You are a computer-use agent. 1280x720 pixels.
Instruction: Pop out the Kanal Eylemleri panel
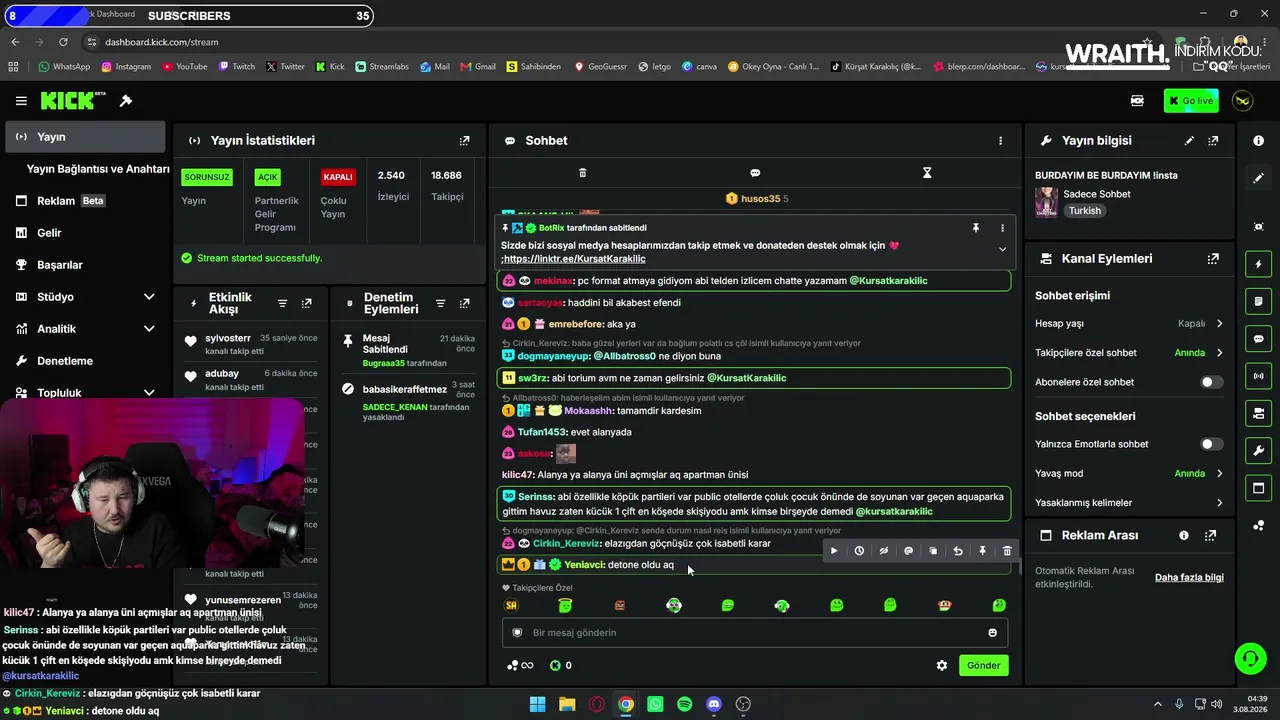coord(1213,259)
